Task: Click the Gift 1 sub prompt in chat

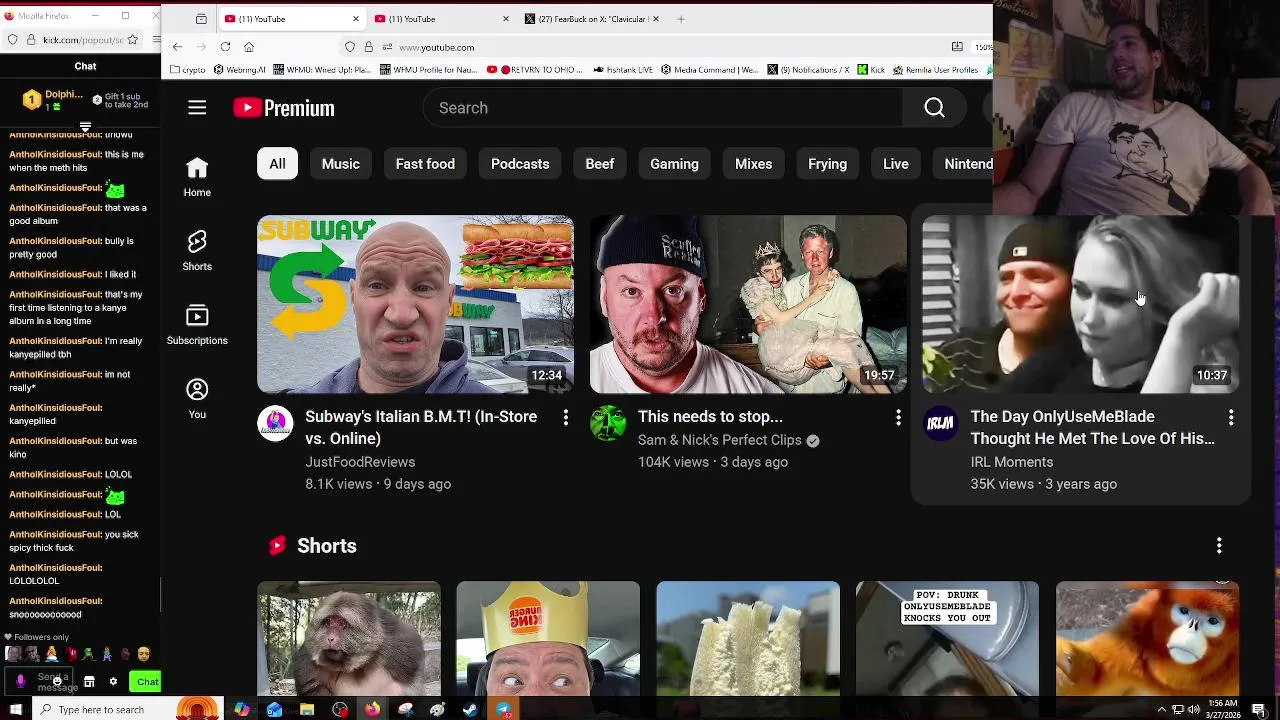Action: 120,101
